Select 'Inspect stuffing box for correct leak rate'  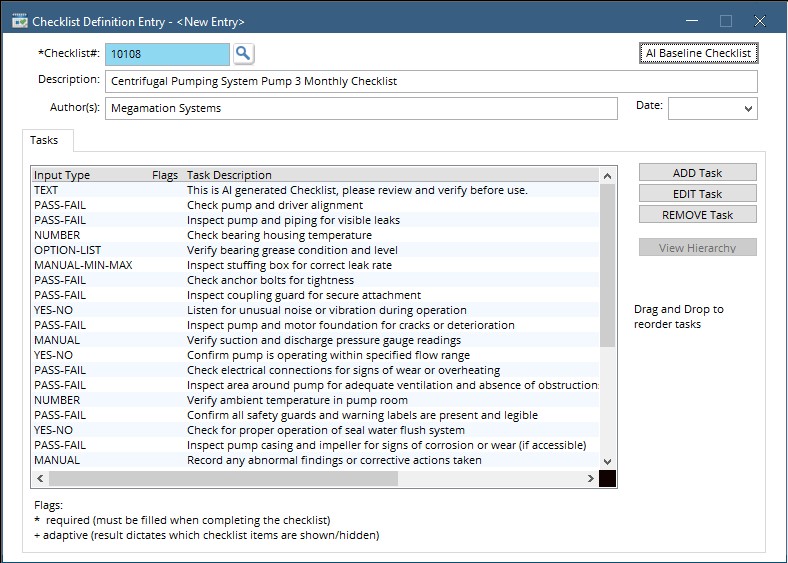click(316, 265)
